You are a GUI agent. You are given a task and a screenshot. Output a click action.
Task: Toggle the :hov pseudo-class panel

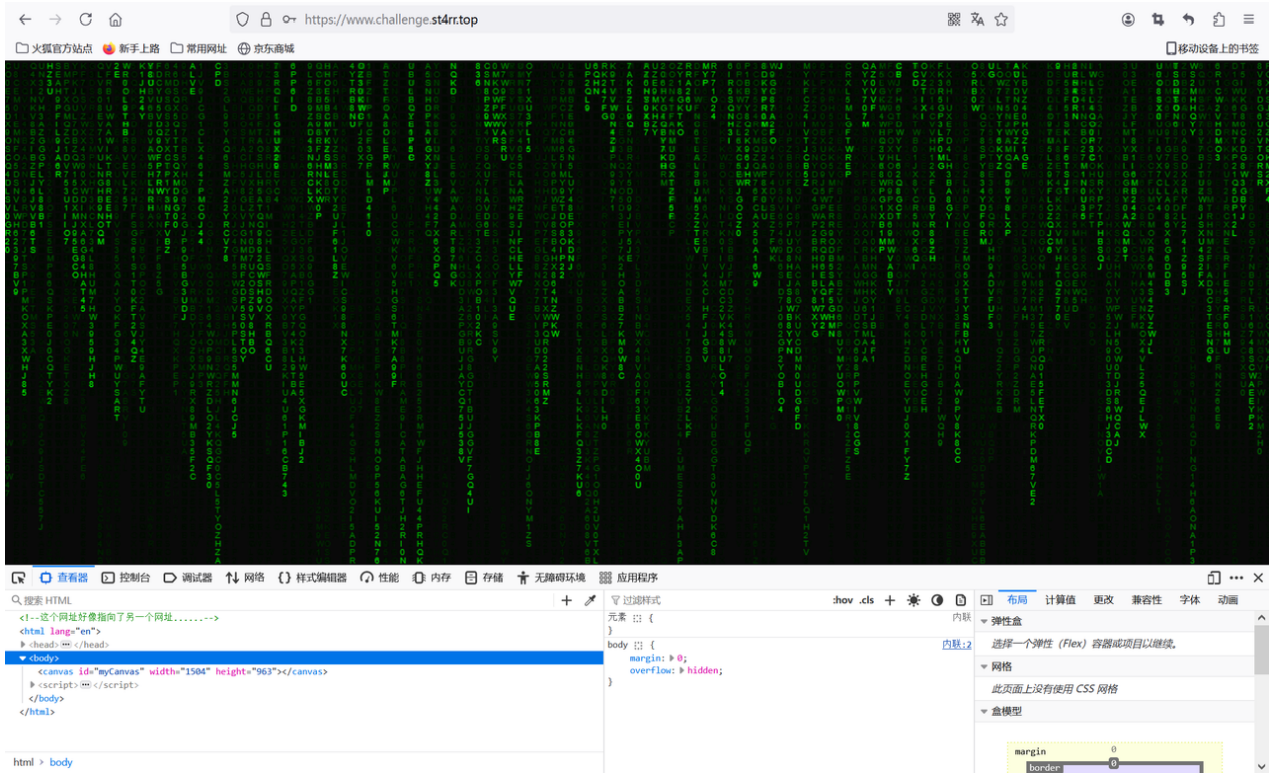point(843,600)
